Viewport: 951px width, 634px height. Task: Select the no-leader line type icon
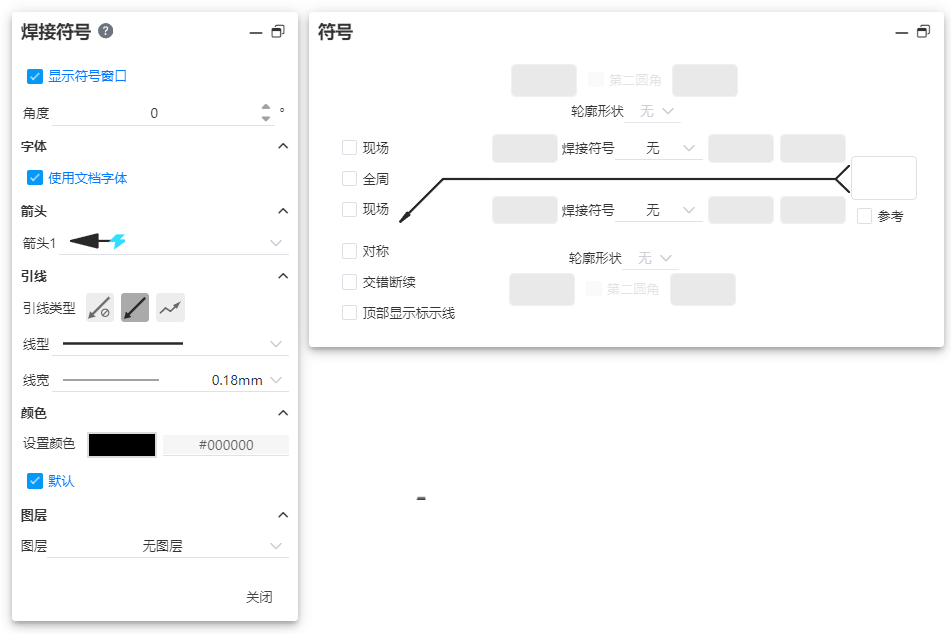coord(100,308)
